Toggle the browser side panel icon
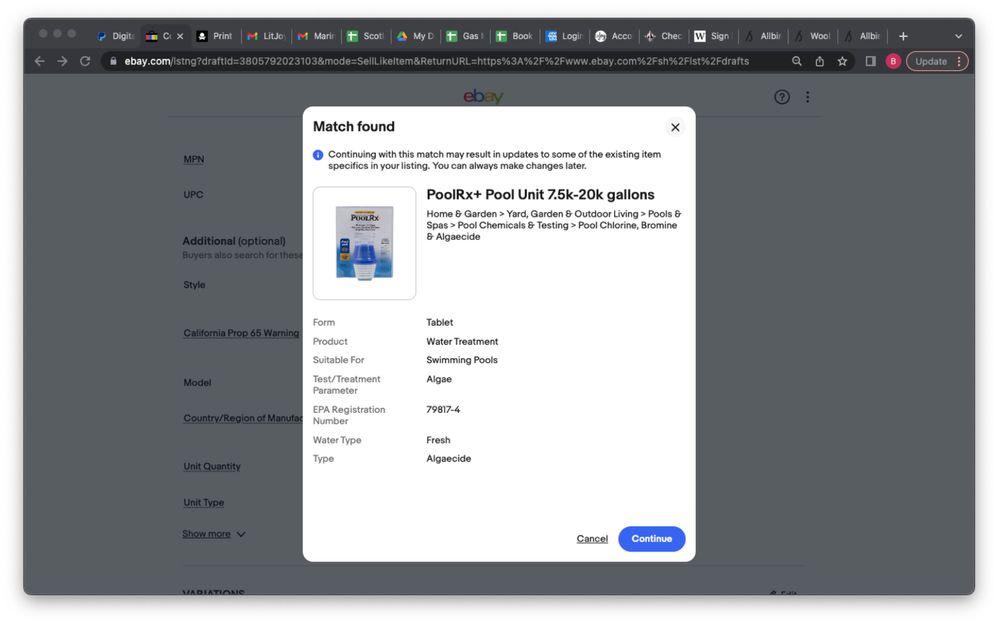Screen dimensions: 998x624 (x=870, y=61)
